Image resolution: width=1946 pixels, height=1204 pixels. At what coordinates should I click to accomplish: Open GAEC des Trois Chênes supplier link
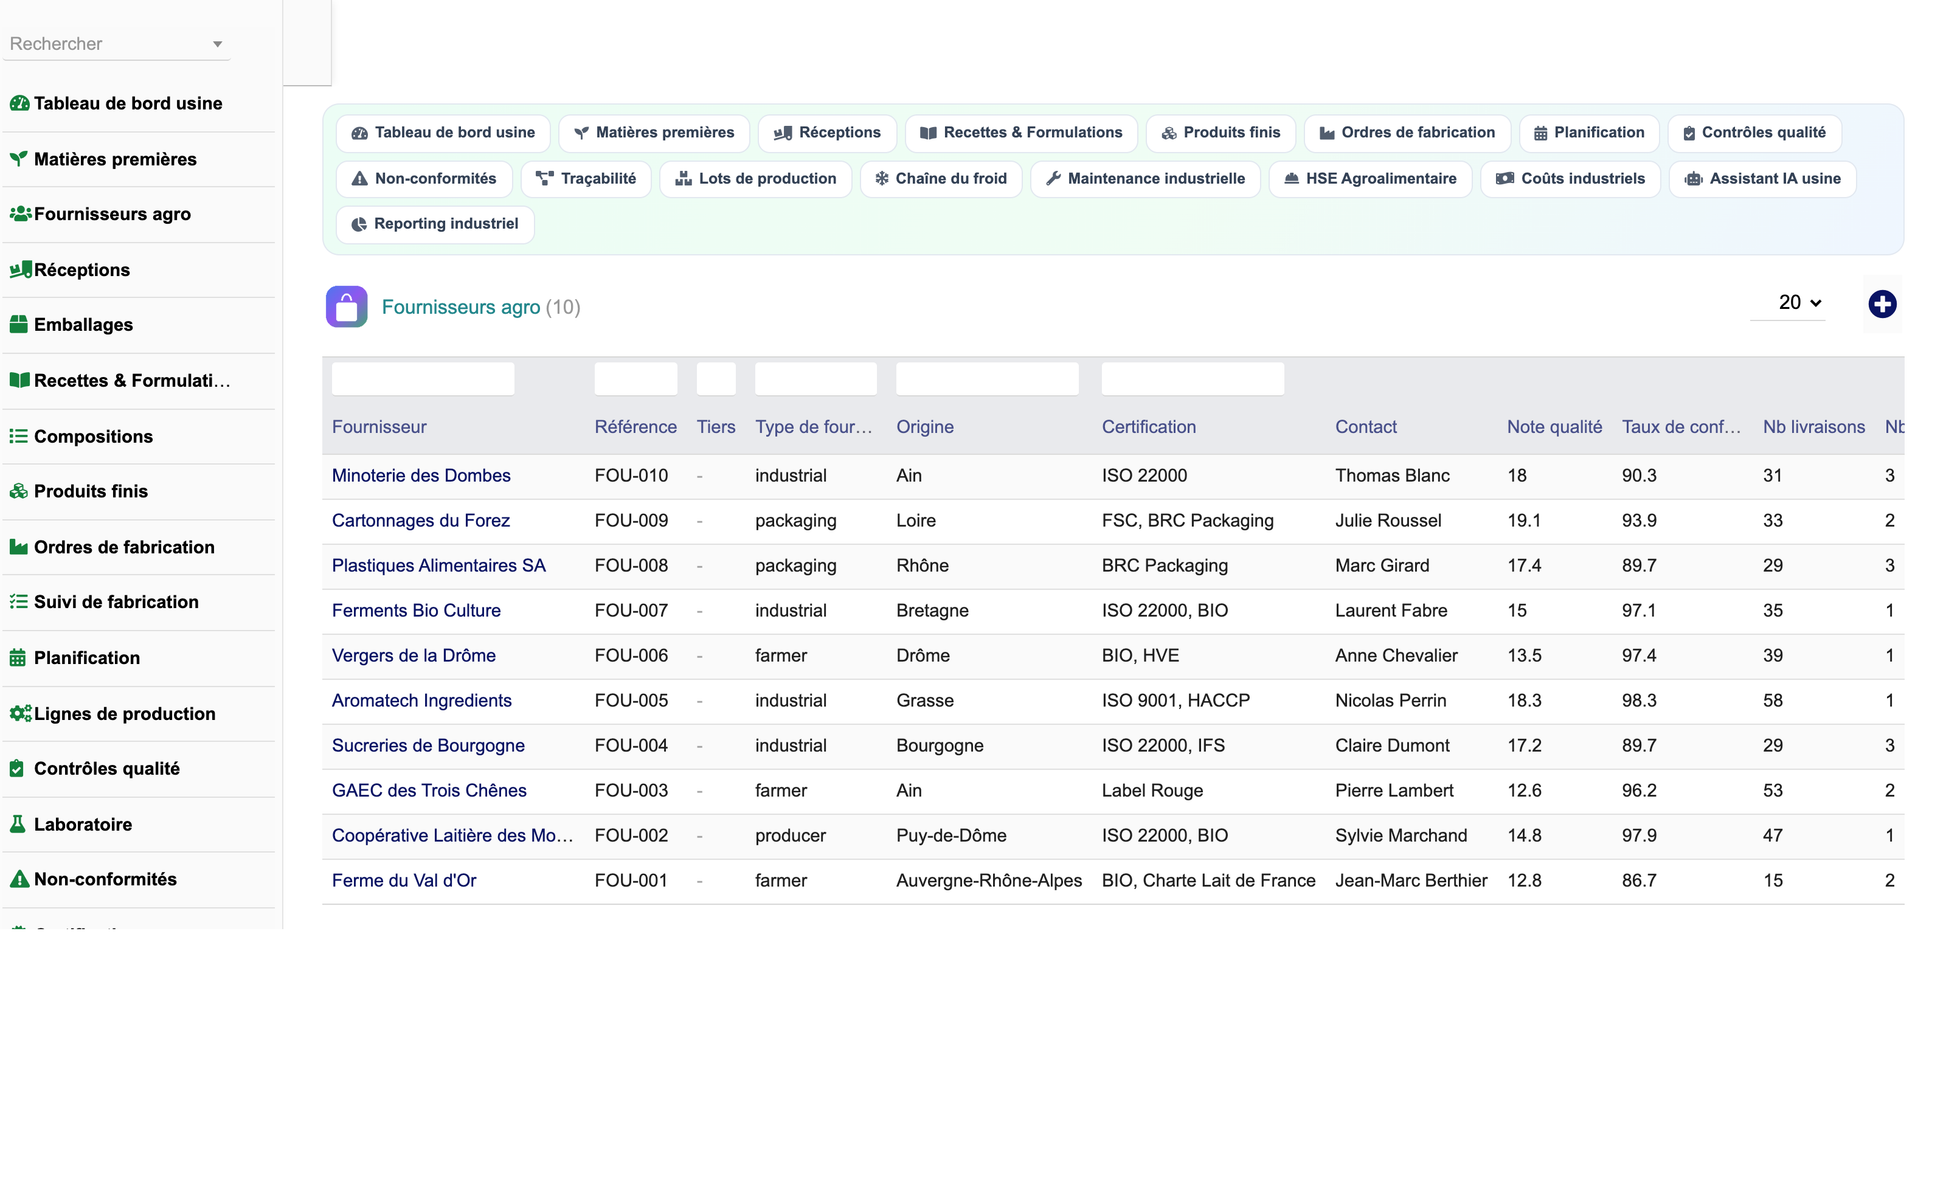point(429,791)
